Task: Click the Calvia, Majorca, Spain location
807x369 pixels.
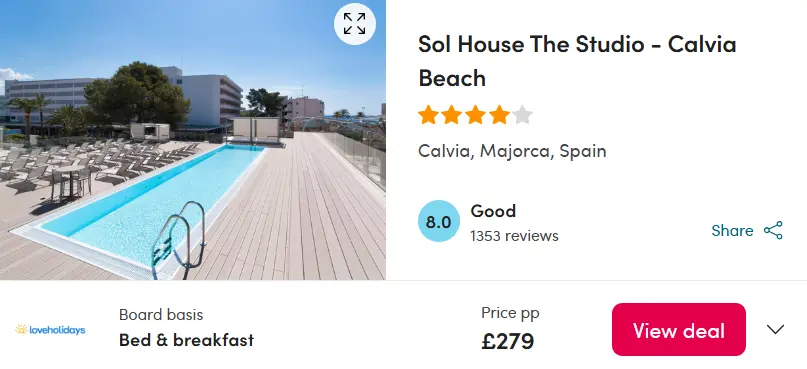Action: point(512,151)
